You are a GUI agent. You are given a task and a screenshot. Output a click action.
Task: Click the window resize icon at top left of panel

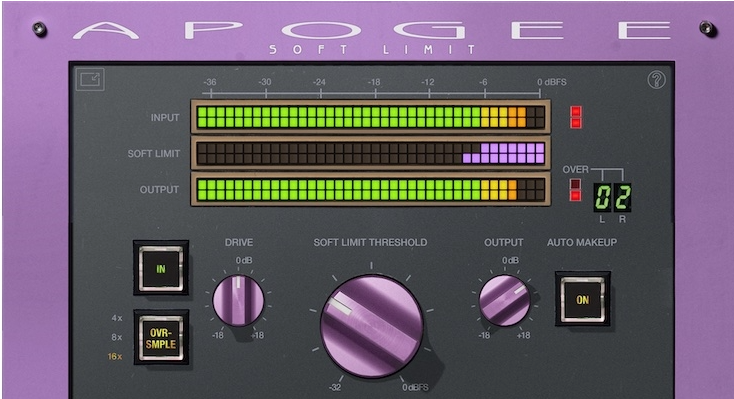click(90, 79)
